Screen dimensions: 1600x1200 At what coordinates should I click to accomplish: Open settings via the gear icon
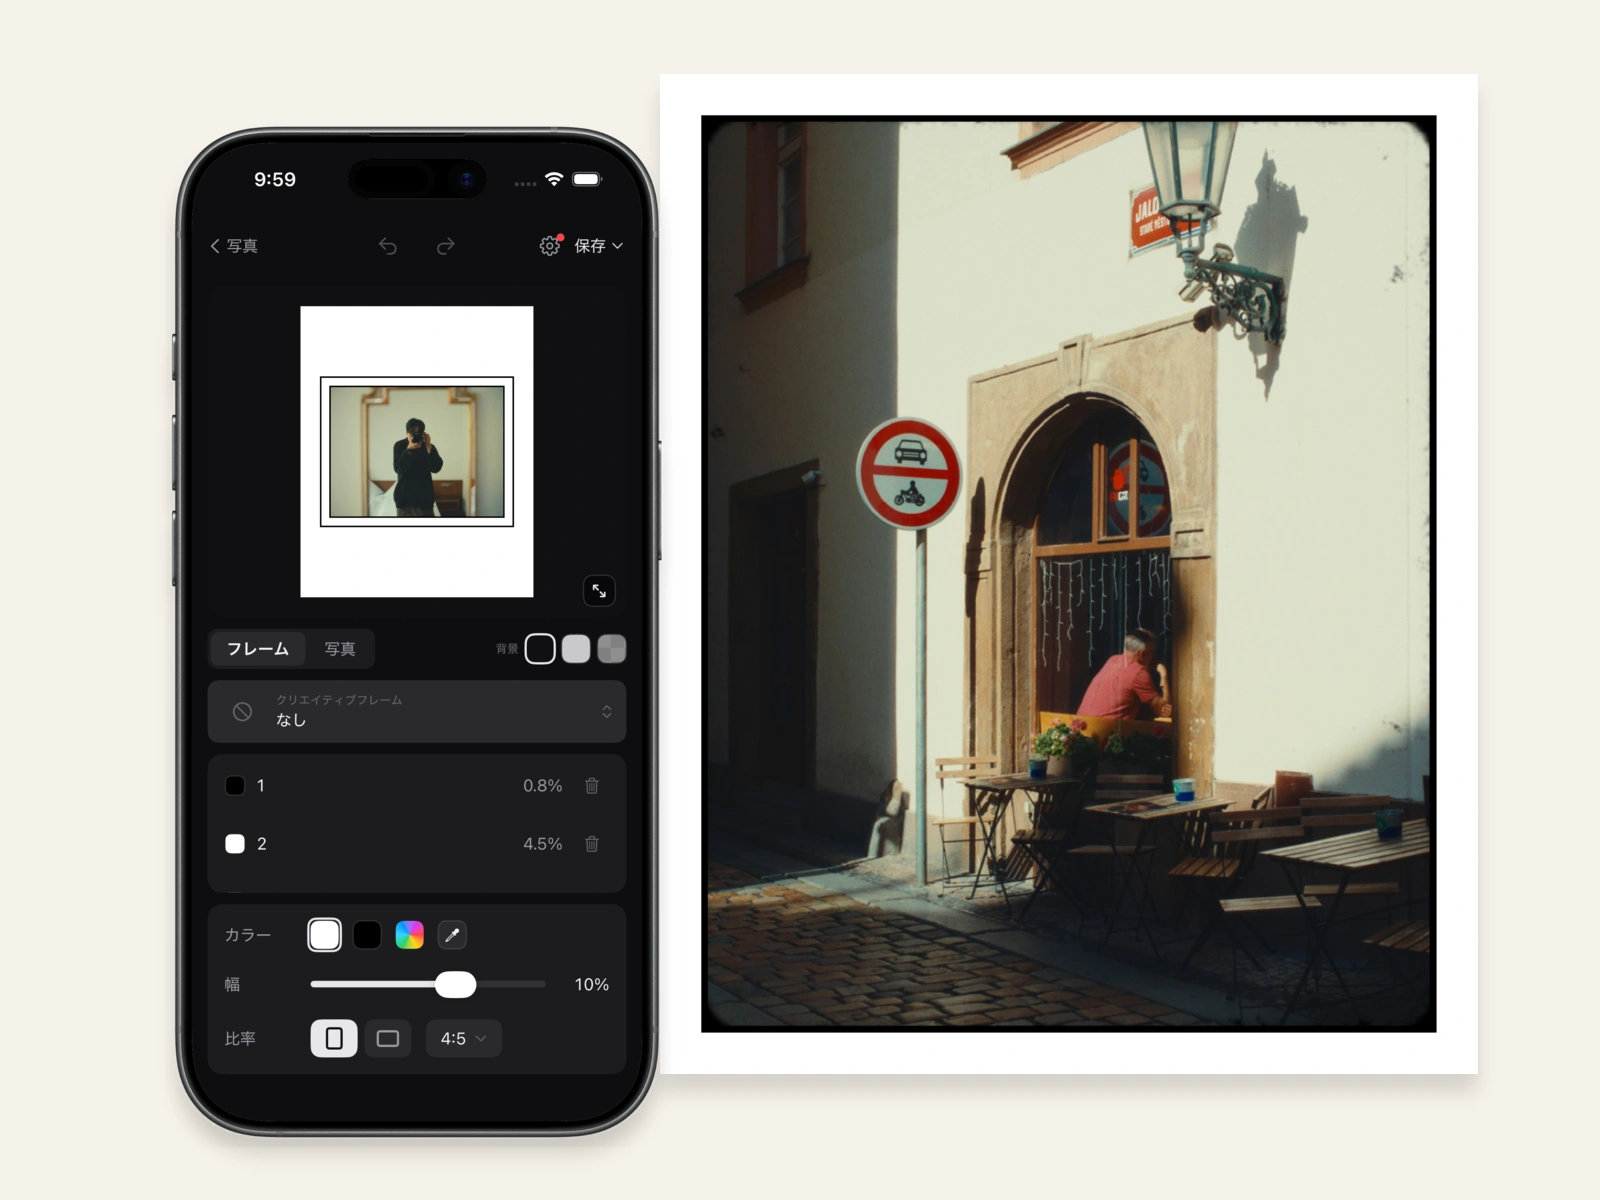click(550, 246)
